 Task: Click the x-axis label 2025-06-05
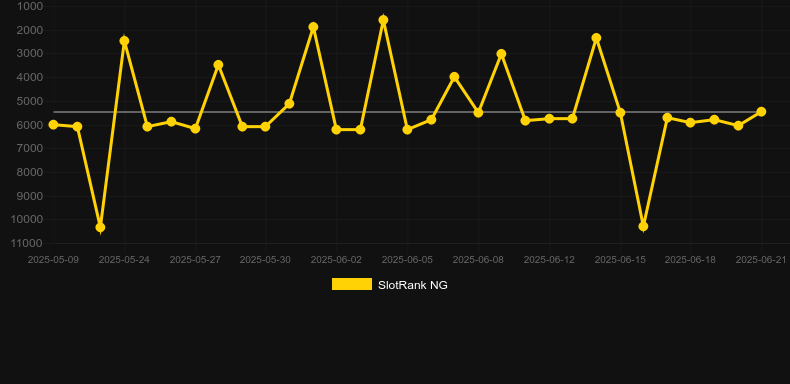(407, 260)
